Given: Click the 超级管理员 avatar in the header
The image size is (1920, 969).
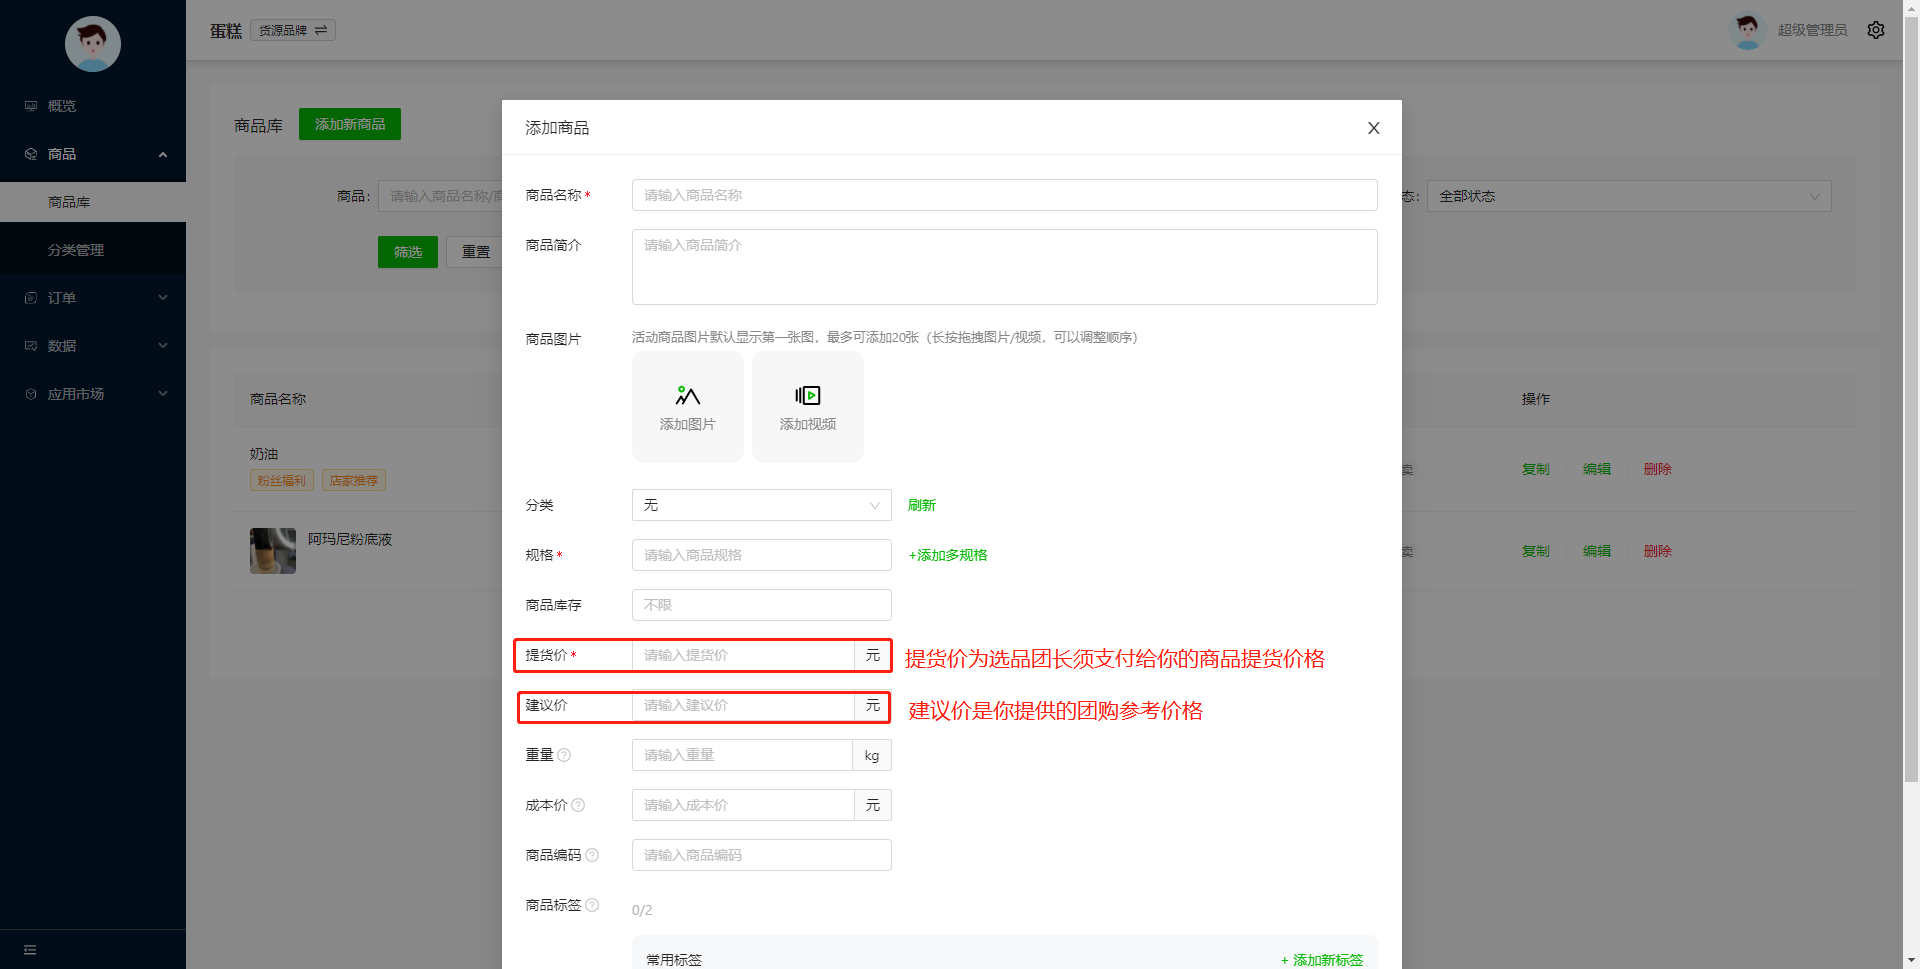Looking at the screenshot, I should [x=1748, y=30].
